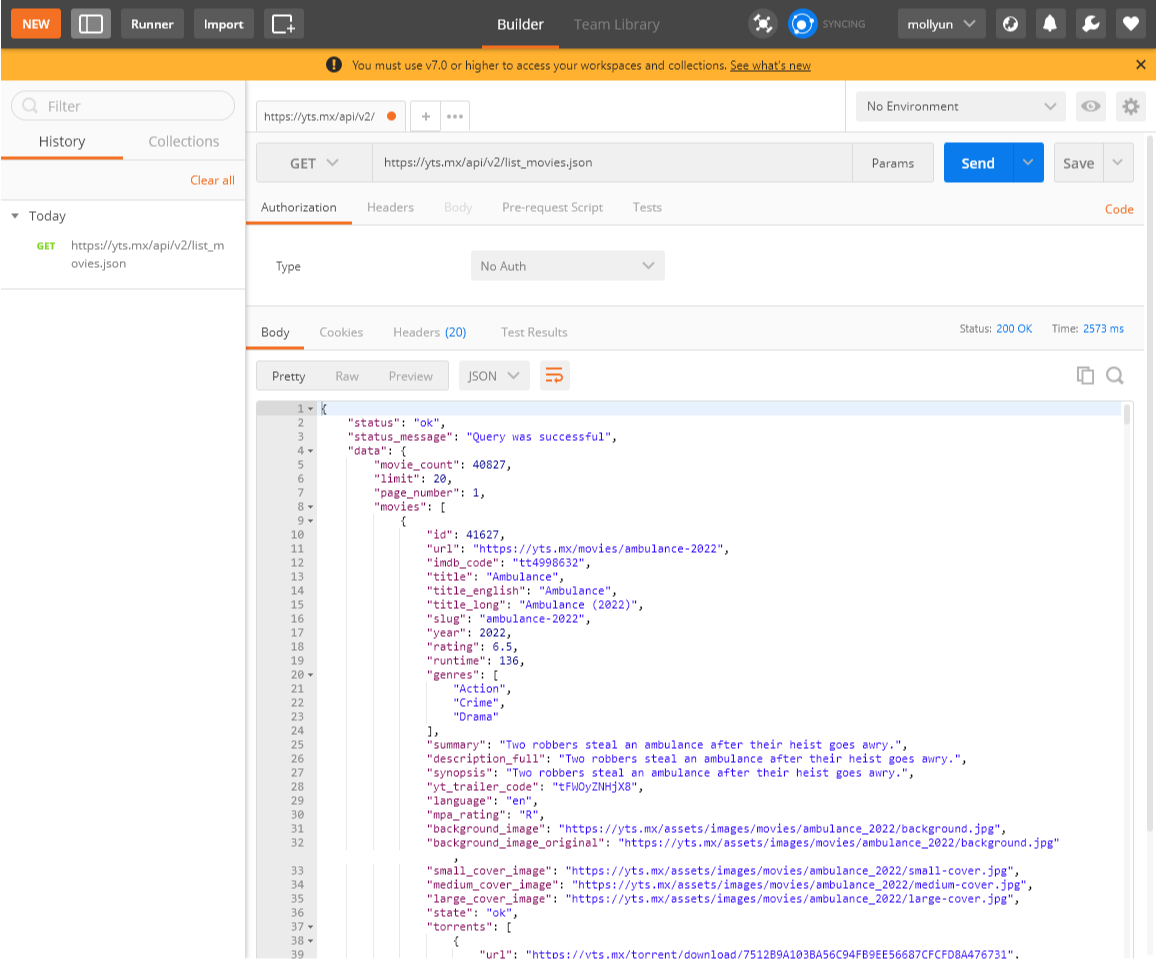The height and width of the screenshot is (959, 1157).
Task: Open the Send button dropdown arrow
Action: (x=1028, y=162)
